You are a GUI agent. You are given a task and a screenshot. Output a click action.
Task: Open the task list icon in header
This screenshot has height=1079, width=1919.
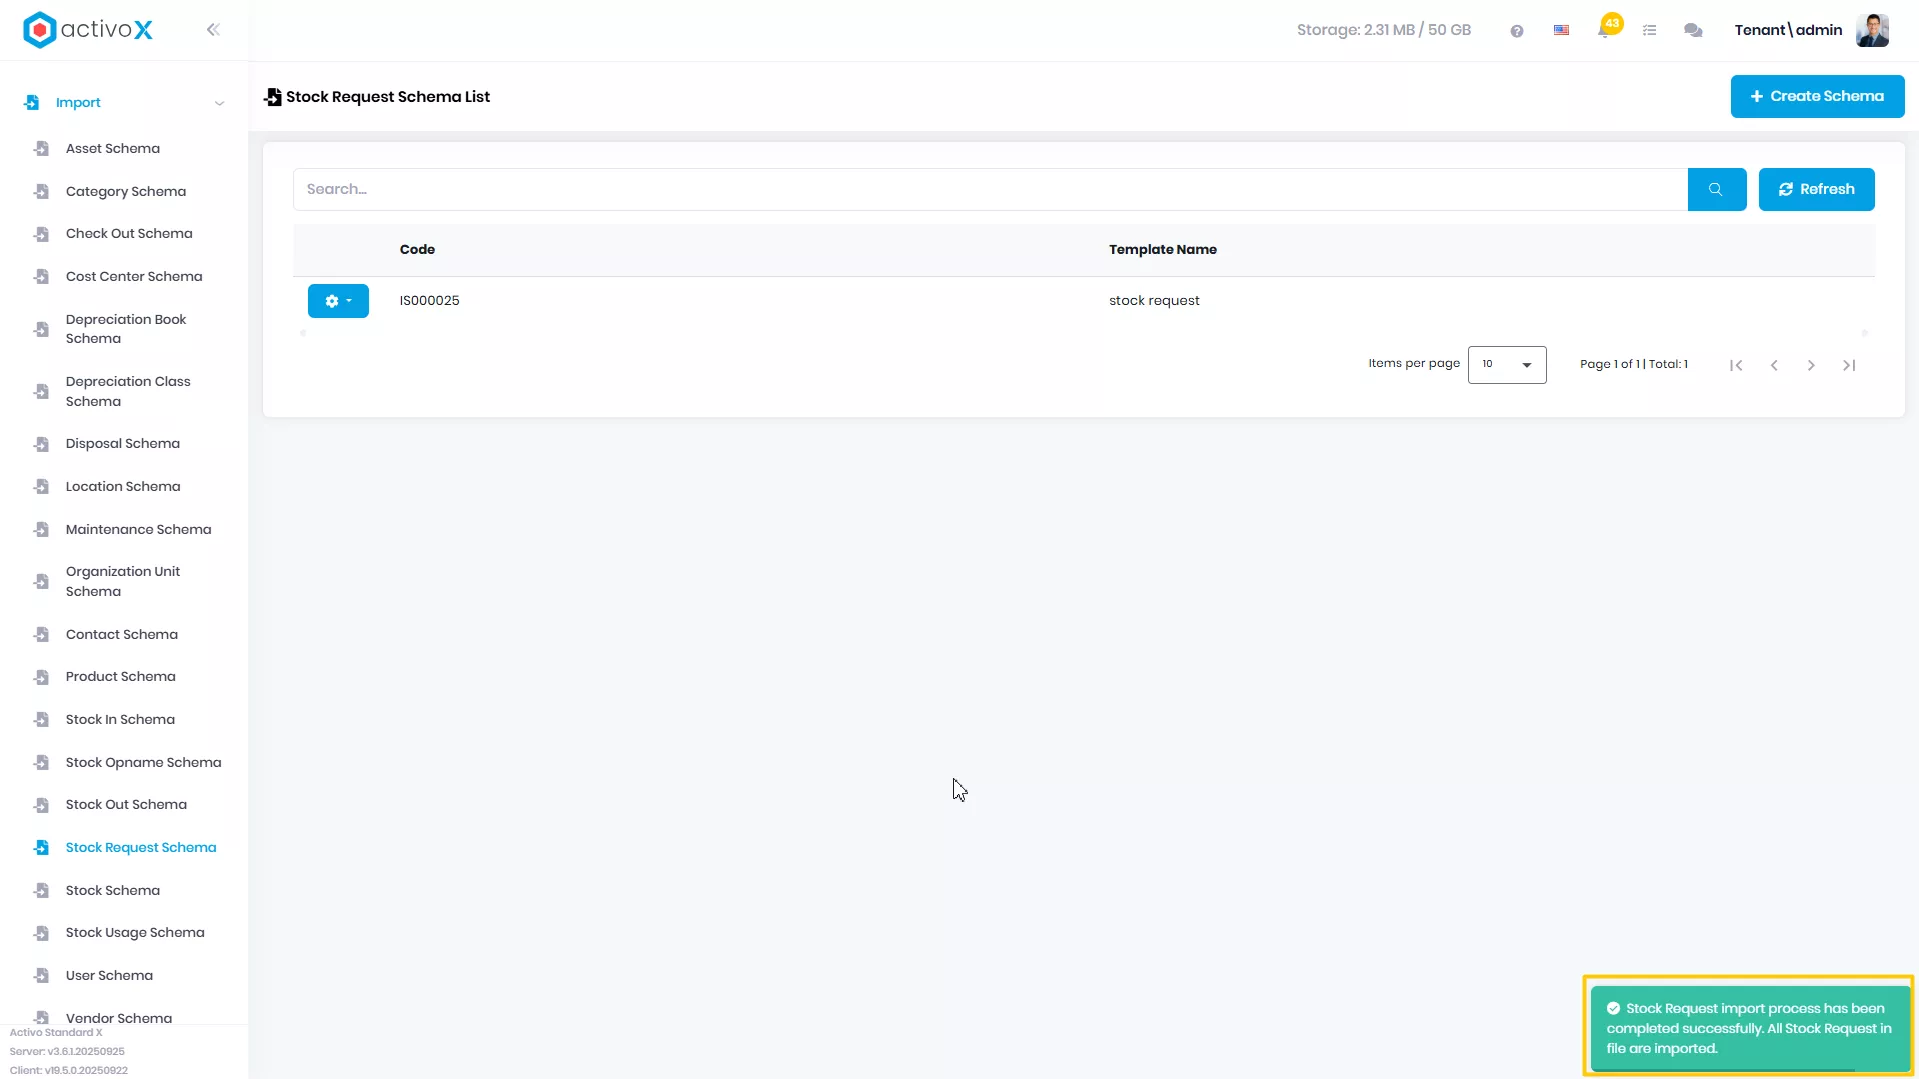pyautogui.click(x=1650, y=31)
